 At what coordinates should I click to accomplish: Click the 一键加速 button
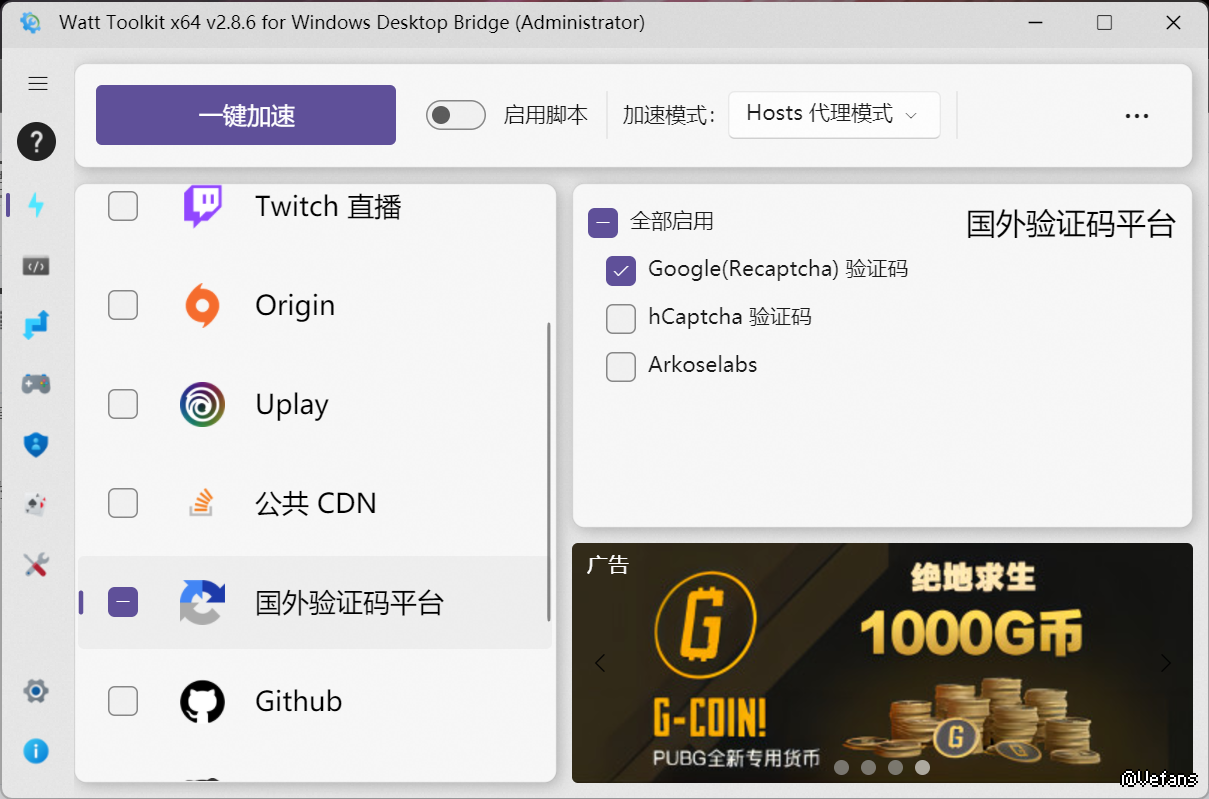246,115
